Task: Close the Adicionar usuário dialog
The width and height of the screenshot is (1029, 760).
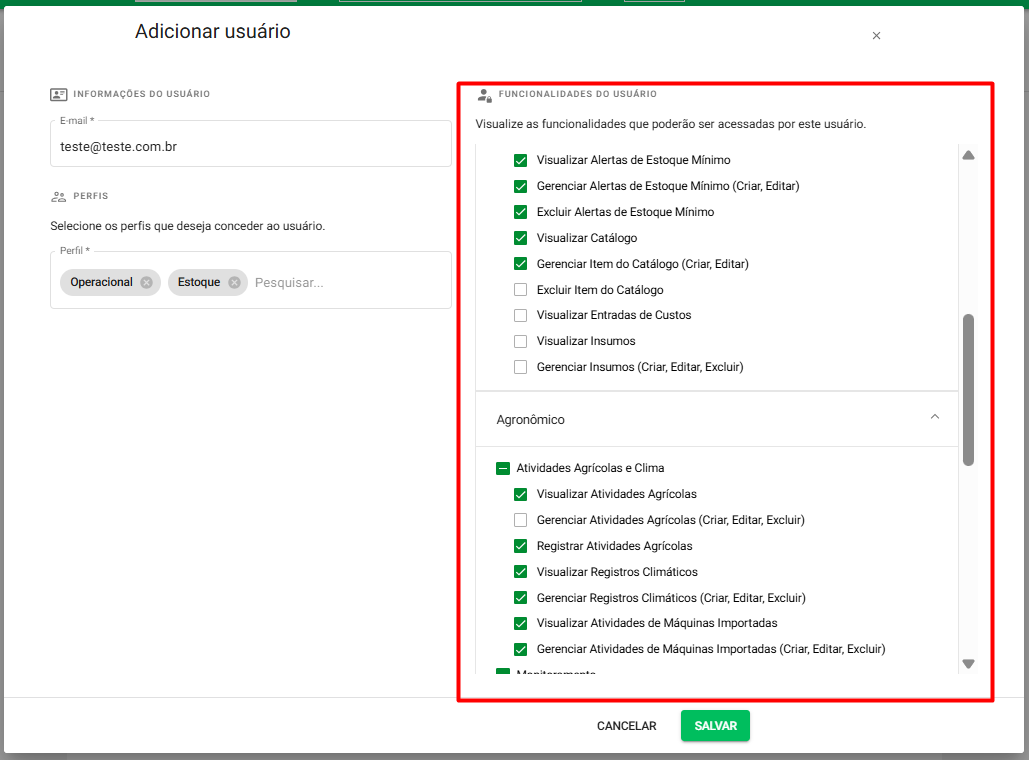Action: point(876,36)
